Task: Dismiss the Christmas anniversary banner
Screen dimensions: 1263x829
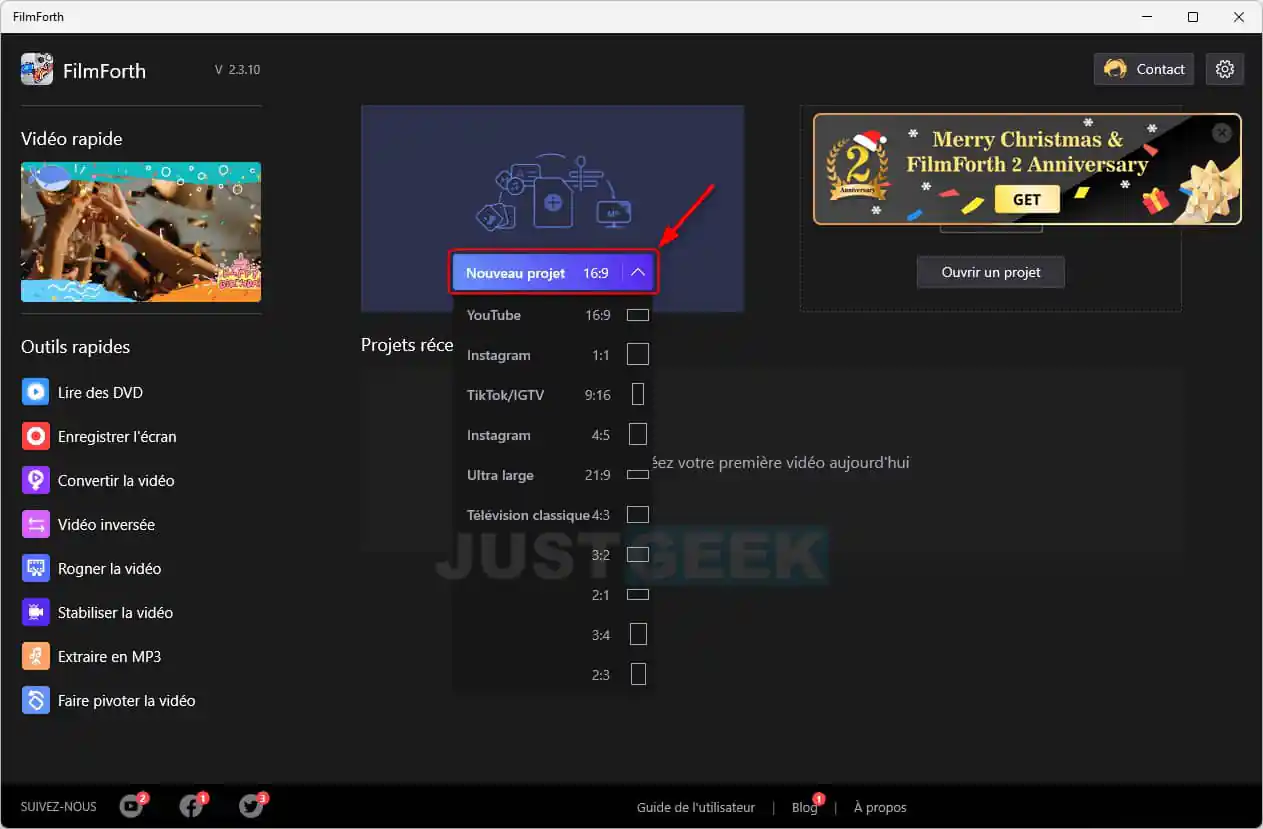Action: (1222, 133)
